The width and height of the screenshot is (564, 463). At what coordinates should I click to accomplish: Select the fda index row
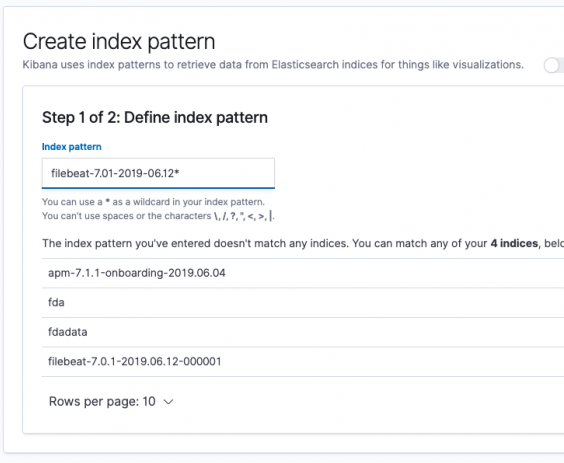[x=303, y=303]
